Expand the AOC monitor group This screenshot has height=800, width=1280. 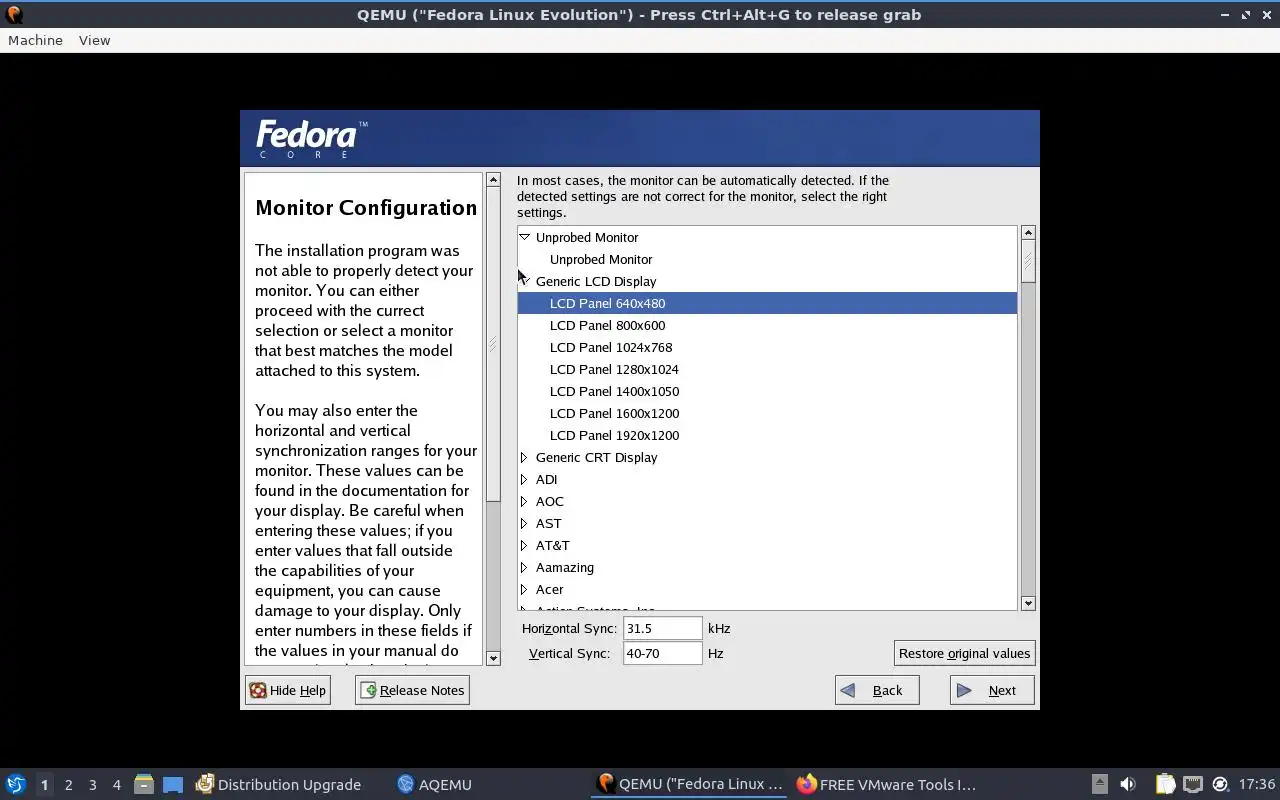(524, 501)
